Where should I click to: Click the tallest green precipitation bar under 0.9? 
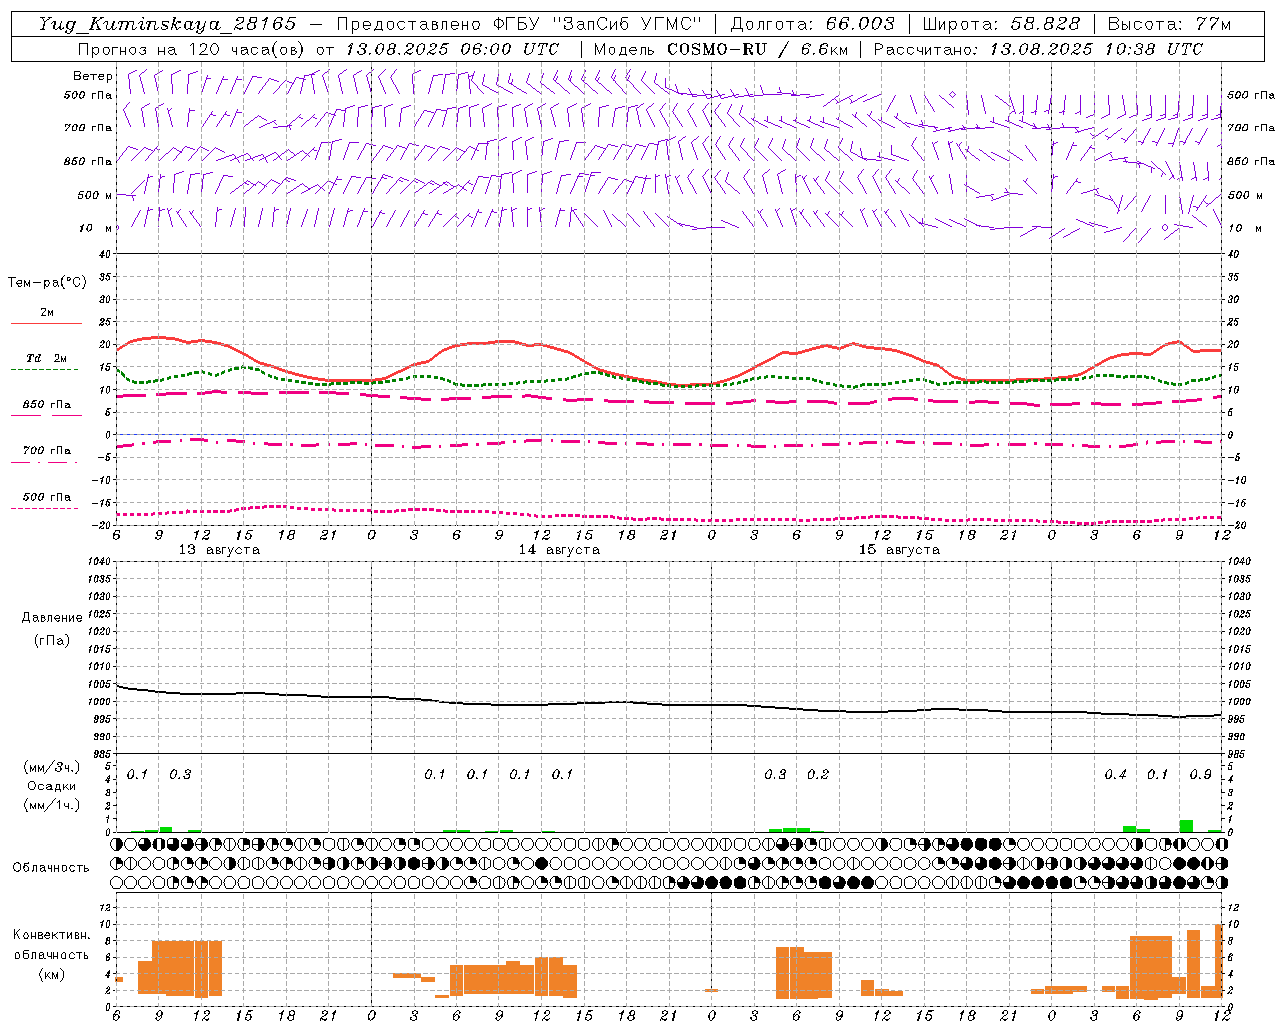(x=1186, y=826)
